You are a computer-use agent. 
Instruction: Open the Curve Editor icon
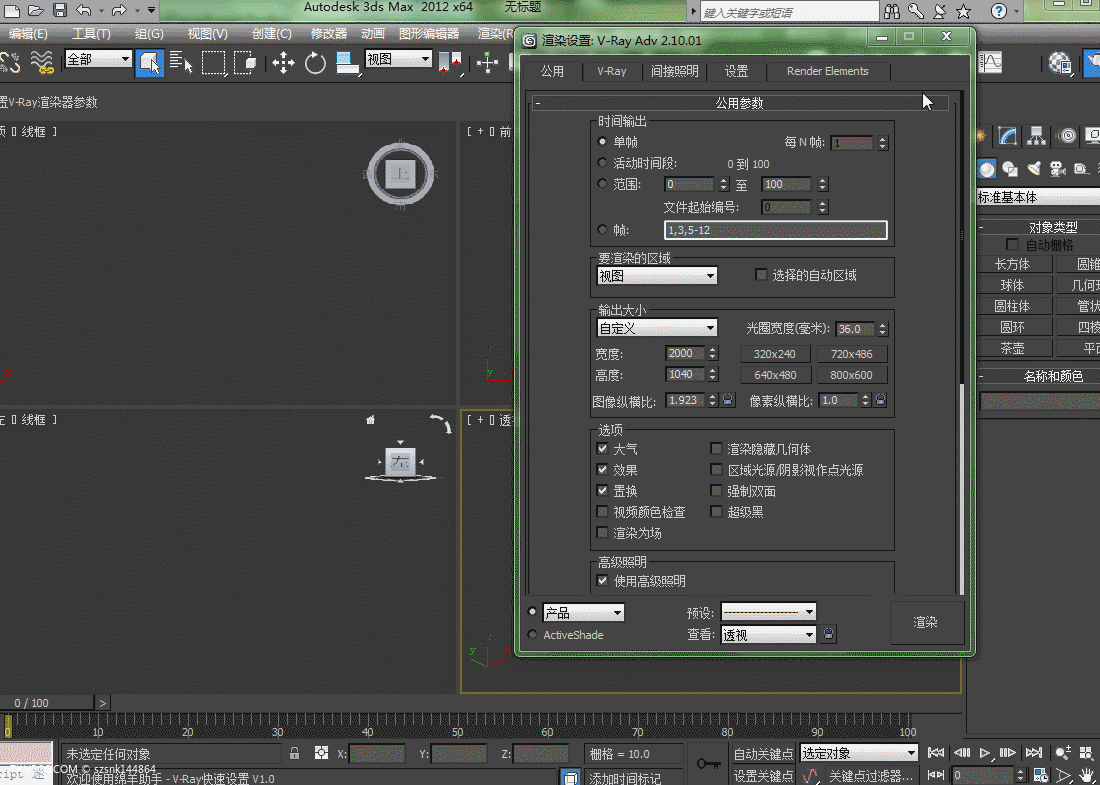point(991,62)
